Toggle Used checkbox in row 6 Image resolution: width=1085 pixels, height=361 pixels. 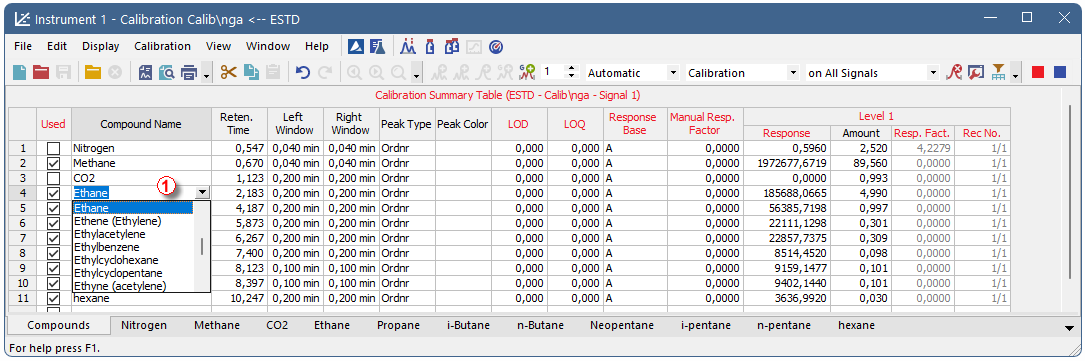pyautogui.click(x=53, y=223)
